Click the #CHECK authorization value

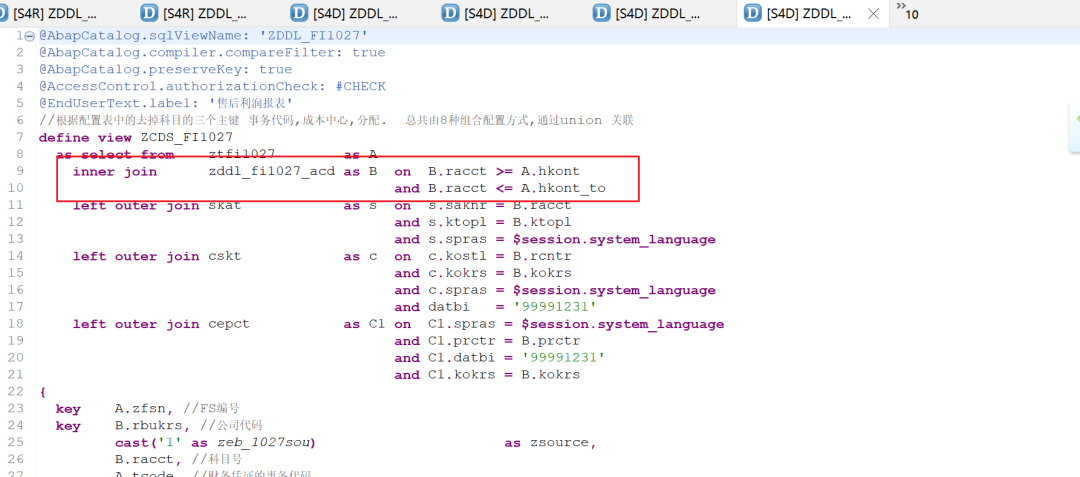tap(360, 86)
